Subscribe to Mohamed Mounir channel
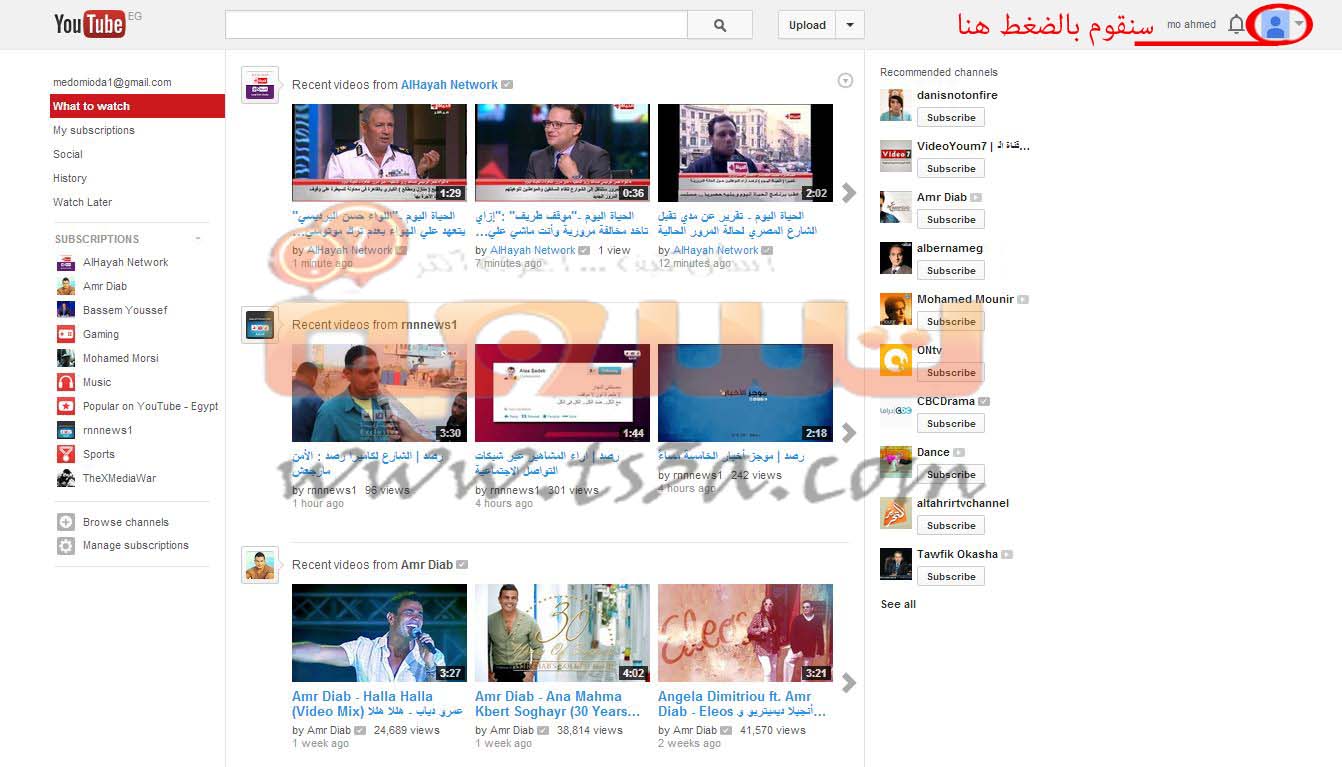1342x767 pixels. (951, 321)
